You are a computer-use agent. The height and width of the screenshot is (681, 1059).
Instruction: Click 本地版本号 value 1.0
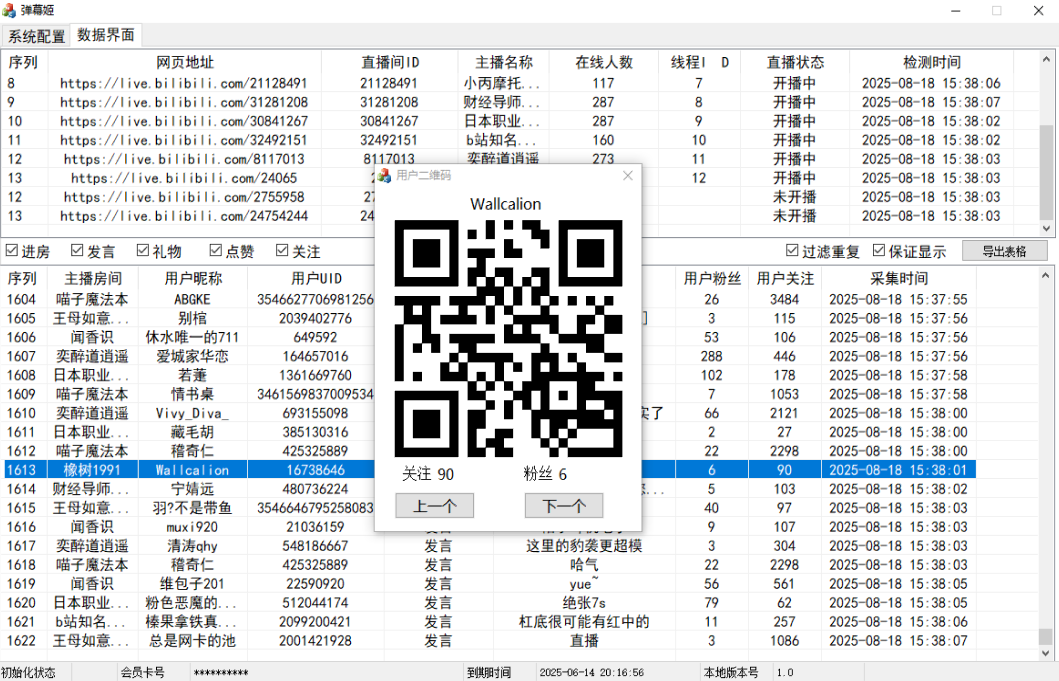[x=785, y=672]
